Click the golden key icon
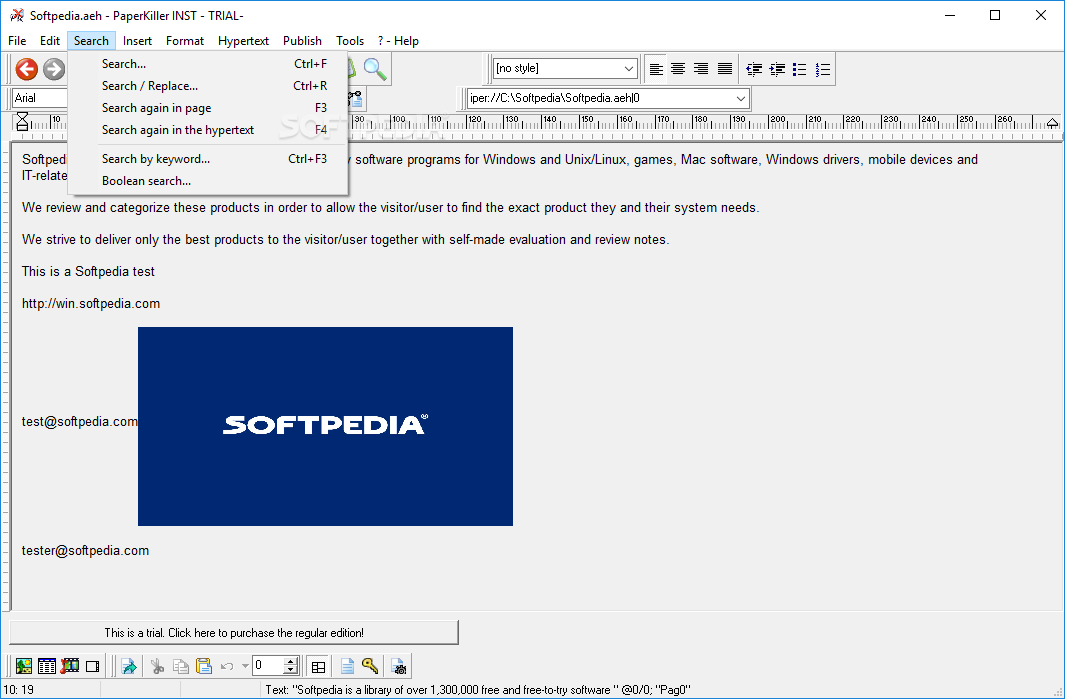The width and height of the screenshot is (1065, 699). click(x=370, y=666)
